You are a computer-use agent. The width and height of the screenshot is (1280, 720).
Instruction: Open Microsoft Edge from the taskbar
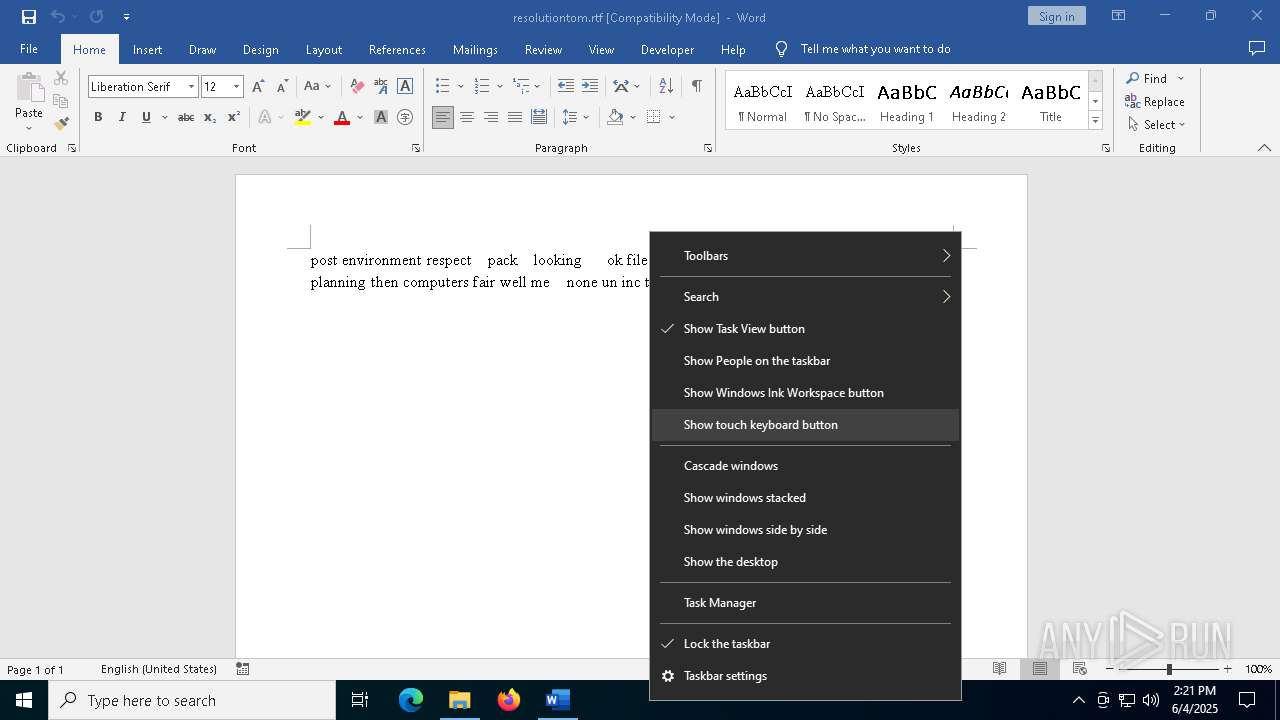tap(411, 700)
